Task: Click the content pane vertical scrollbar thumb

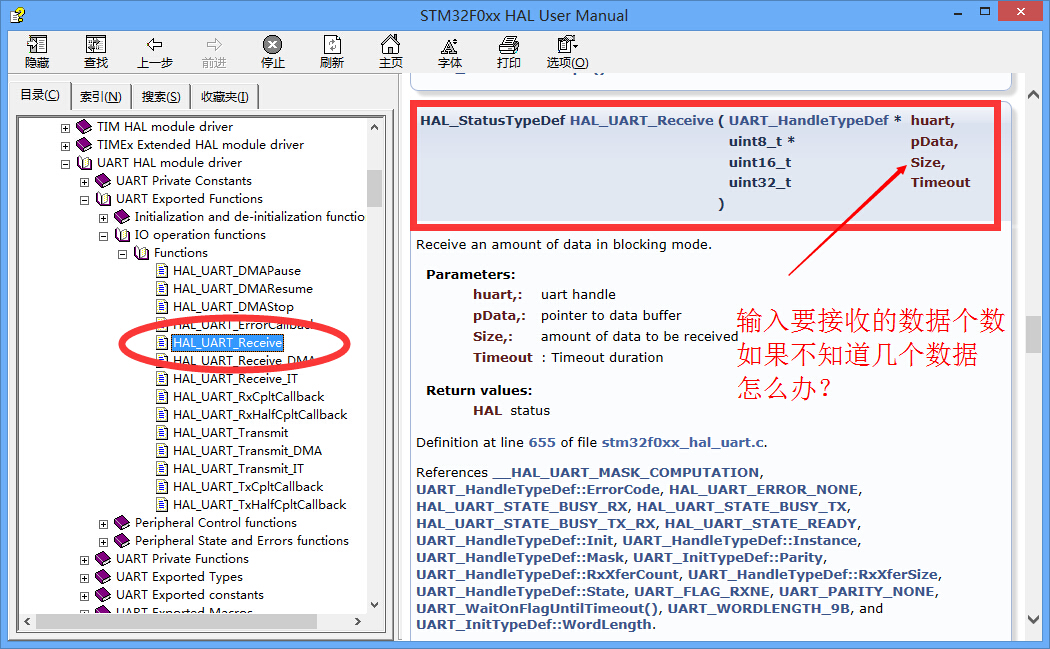Action: coord(1033,334)
